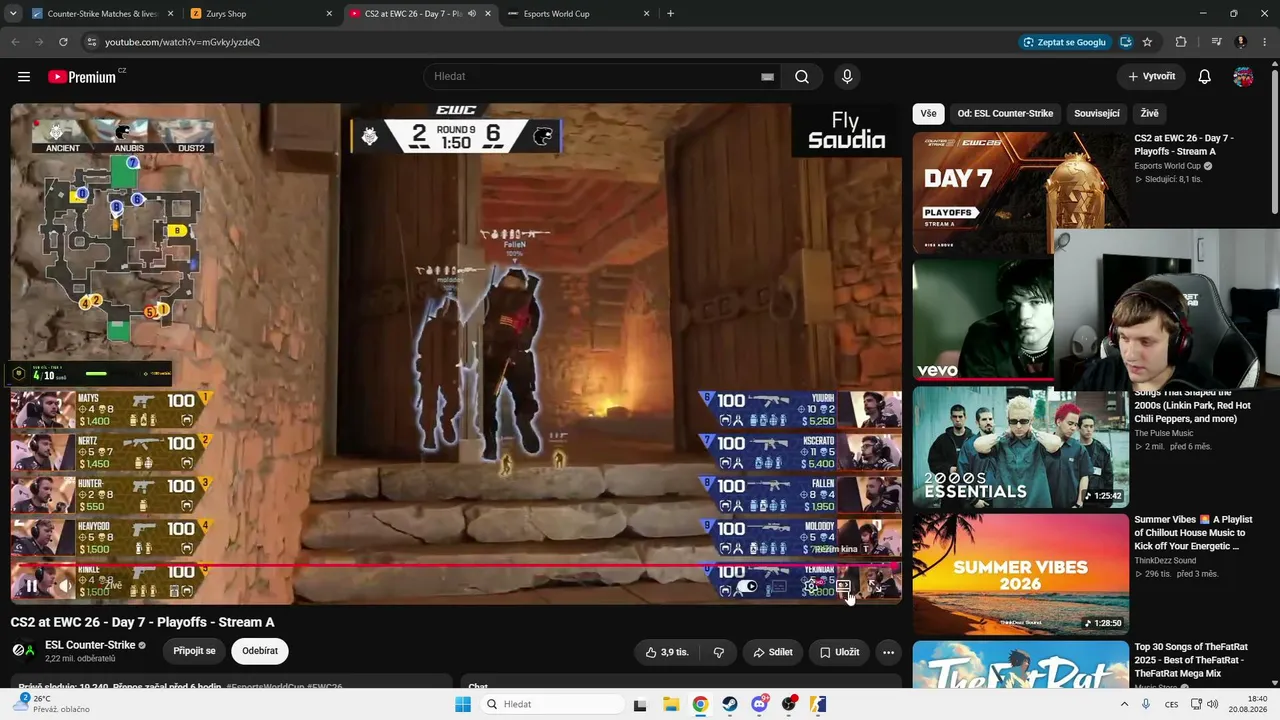This screenshot has width=1280, height=720.
Task: Click 'Zeptat se Googlu' button
Action: coord(1065,42)
